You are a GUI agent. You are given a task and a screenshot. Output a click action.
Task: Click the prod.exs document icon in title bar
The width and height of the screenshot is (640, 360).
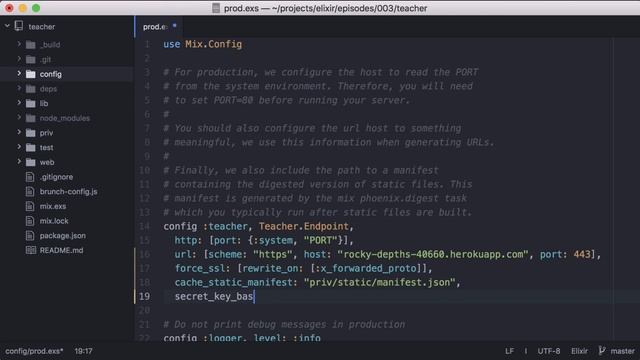click(x=216, y=8)
